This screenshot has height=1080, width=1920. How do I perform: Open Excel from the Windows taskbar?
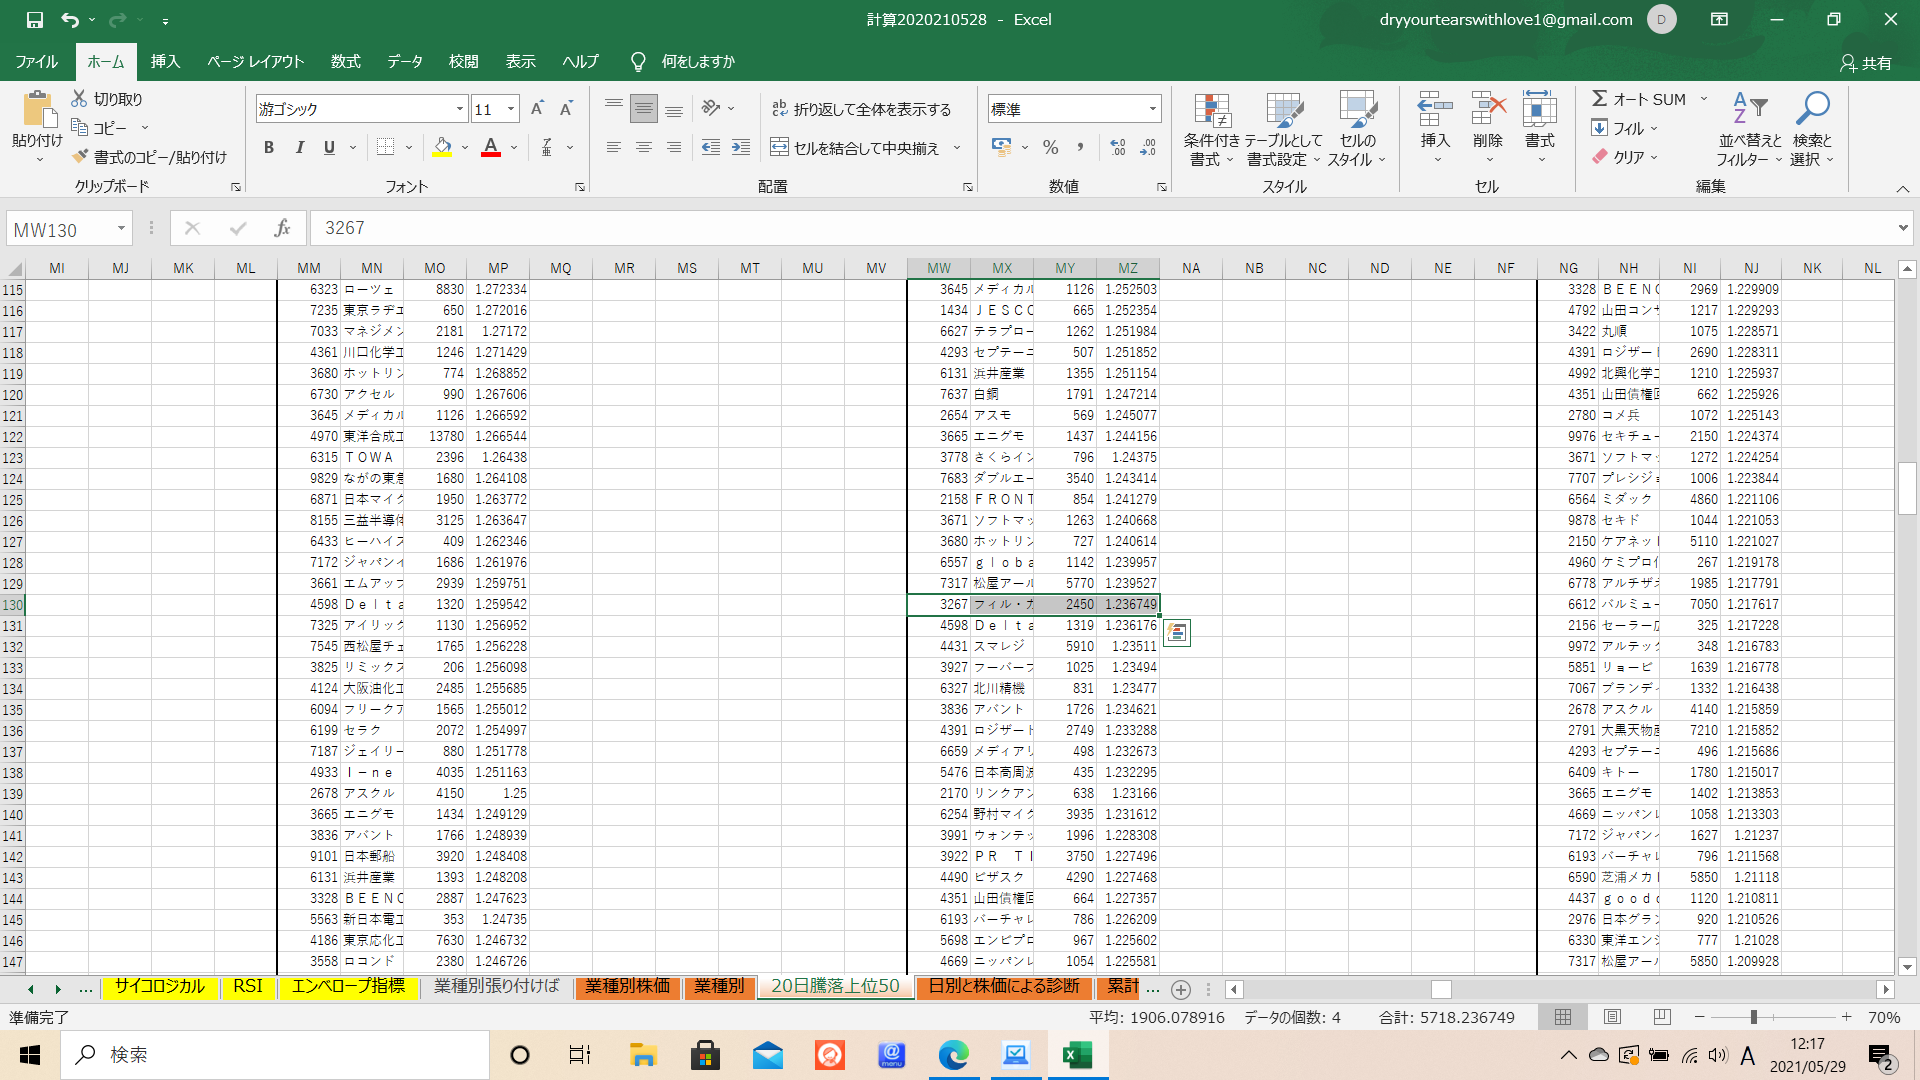[x=1077, y=1055]
